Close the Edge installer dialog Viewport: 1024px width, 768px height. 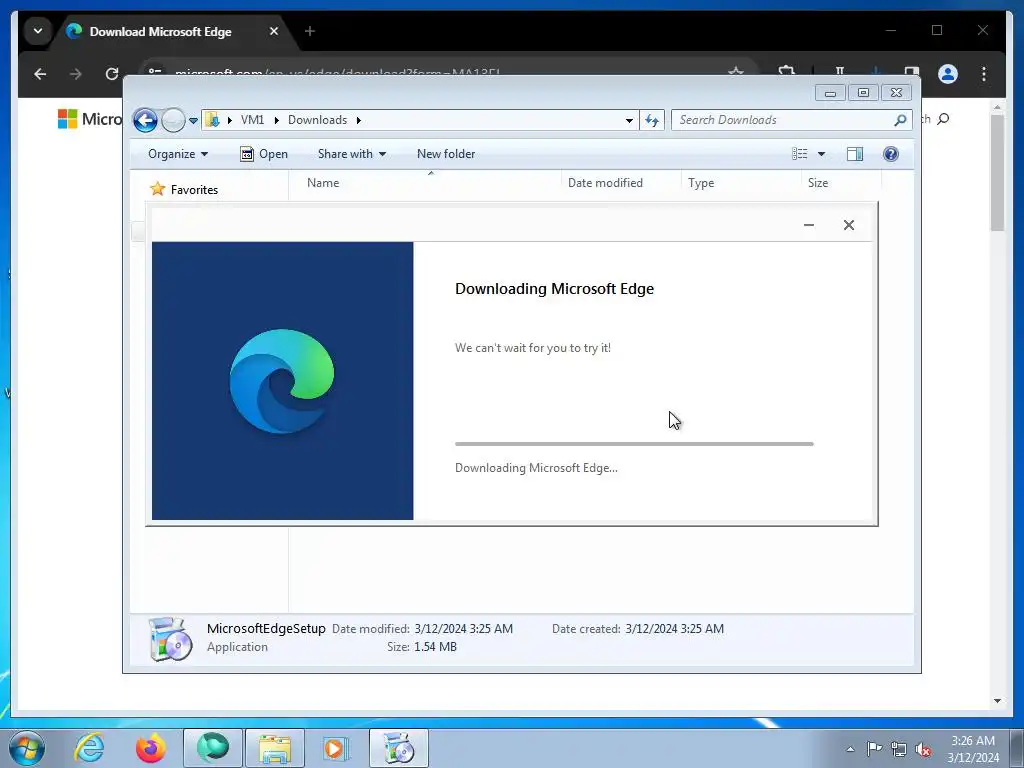[849, 225]
